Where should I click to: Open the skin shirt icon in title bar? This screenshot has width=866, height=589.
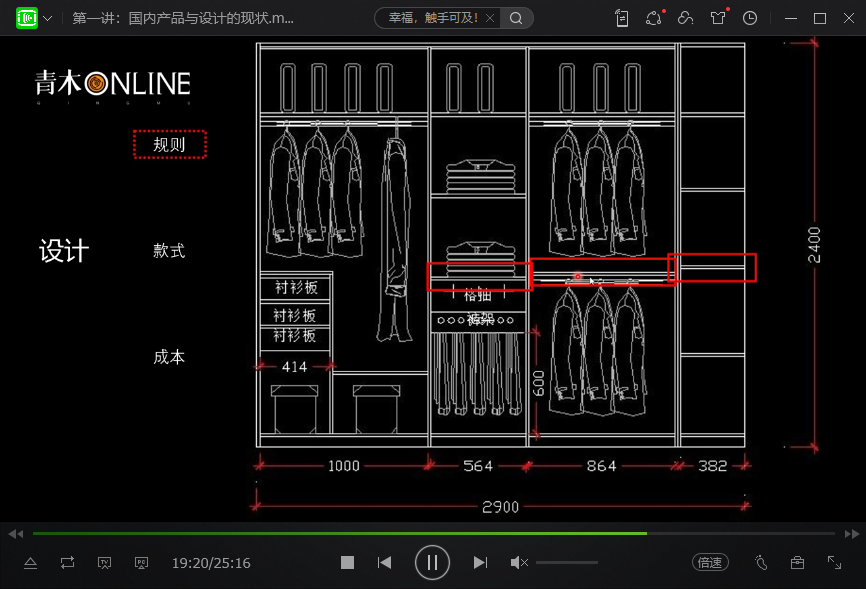tap(718, 18)
